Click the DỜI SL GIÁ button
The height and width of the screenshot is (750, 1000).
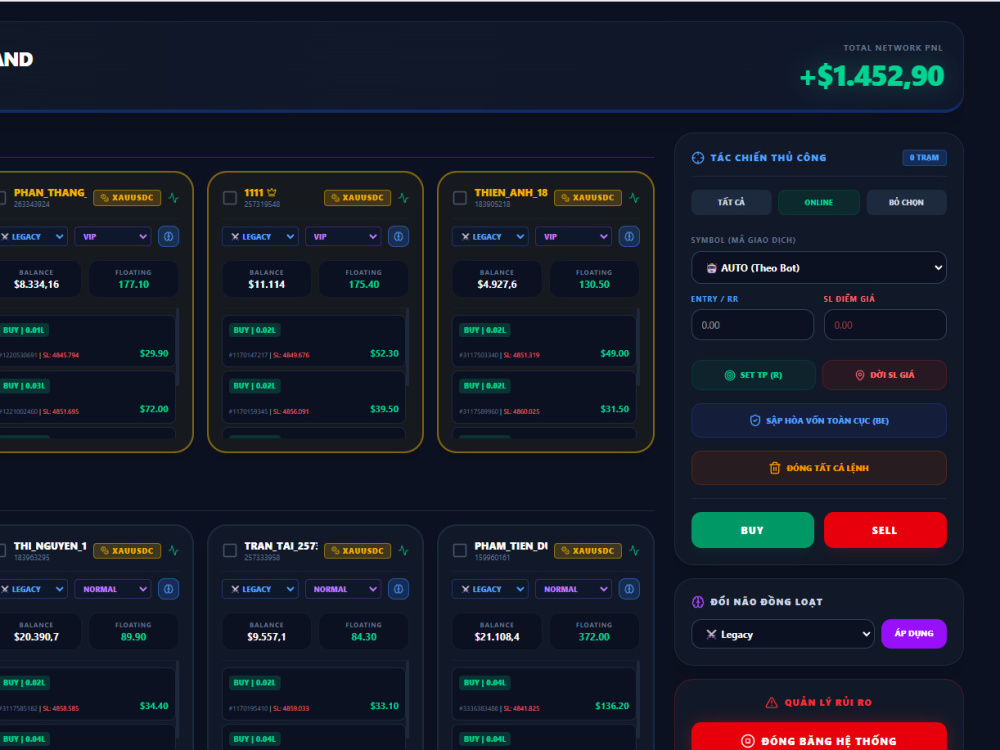(x=885, y=375)
